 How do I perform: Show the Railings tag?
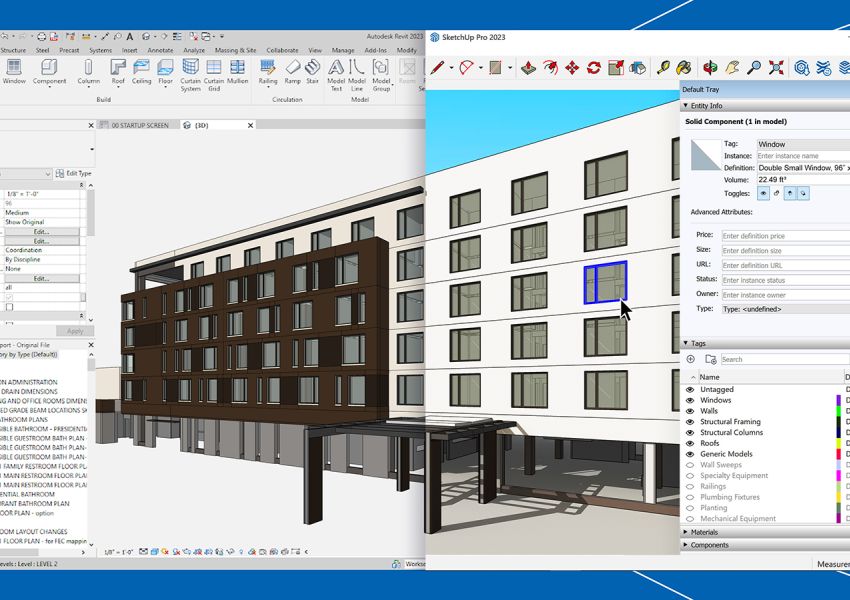pos(690,486)
